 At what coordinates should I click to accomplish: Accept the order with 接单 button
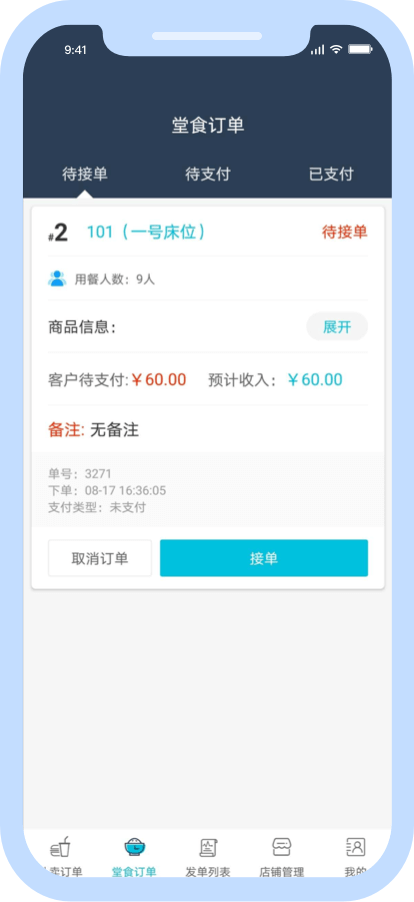tap(264, 558)
